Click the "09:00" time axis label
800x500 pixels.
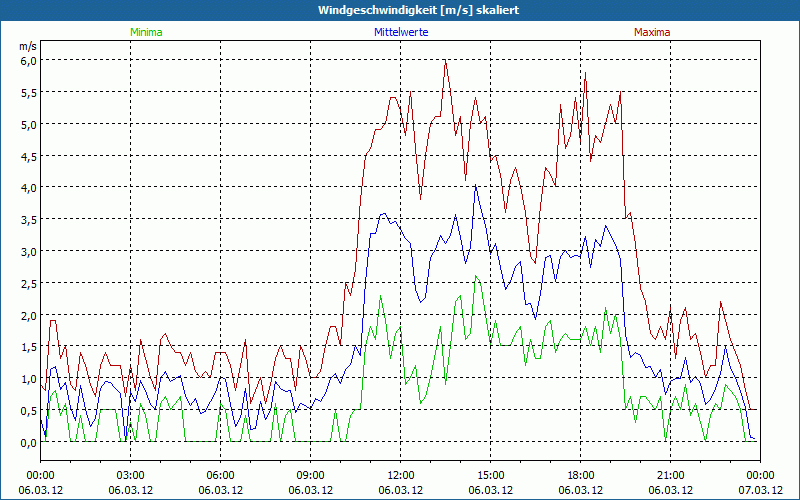point(311,476)
